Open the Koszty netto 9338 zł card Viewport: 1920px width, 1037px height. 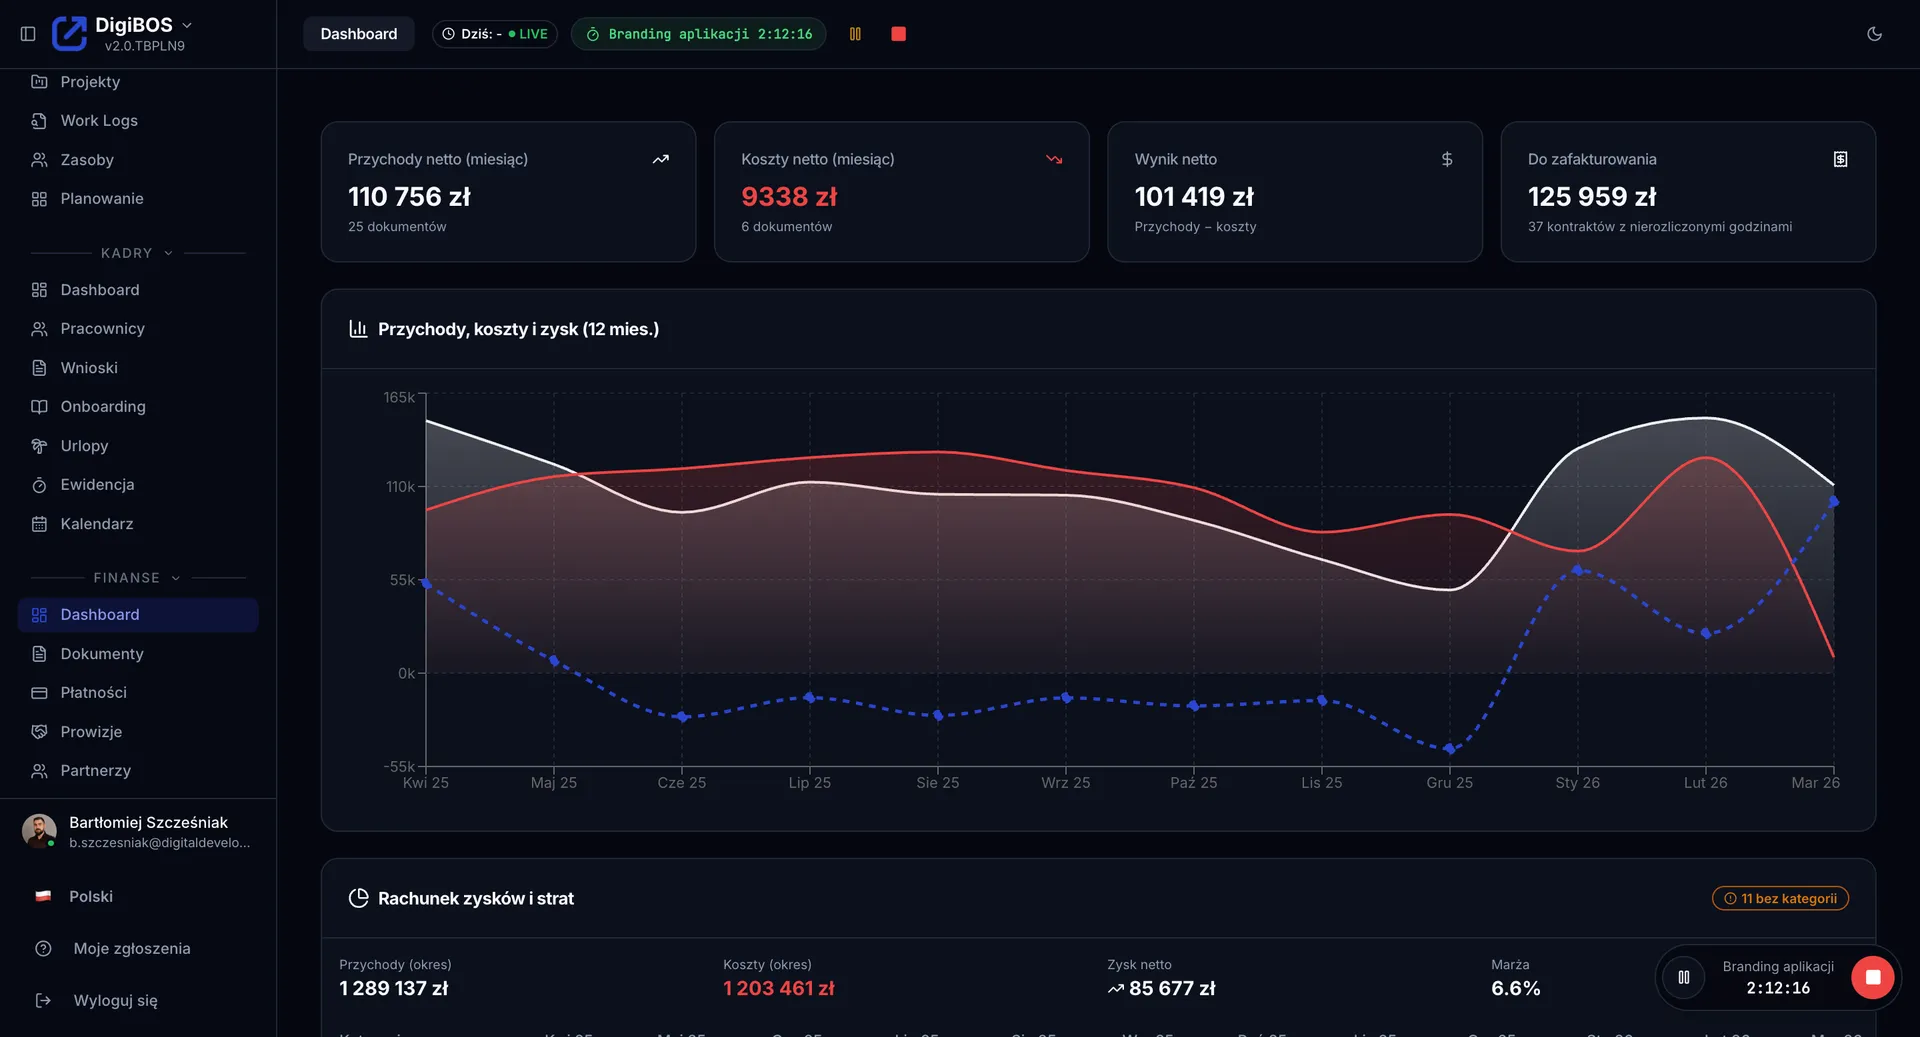[902, 192]
